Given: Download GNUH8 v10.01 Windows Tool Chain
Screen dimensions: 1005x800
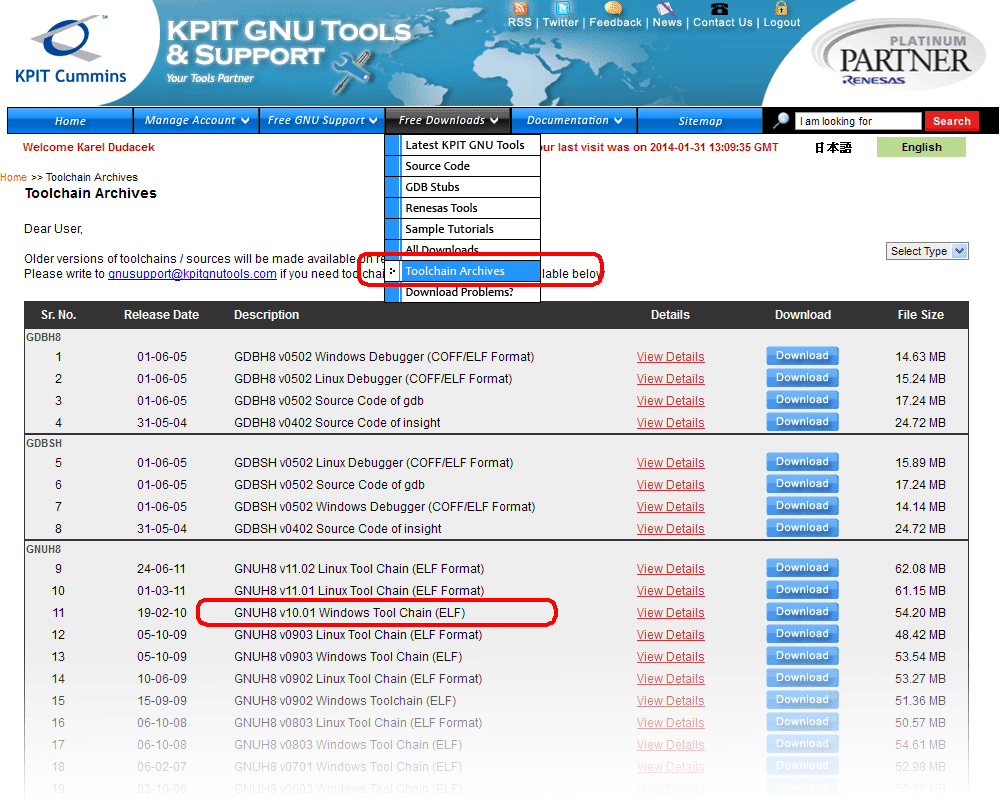Looking at the screenshot, I should click(802, 612).
